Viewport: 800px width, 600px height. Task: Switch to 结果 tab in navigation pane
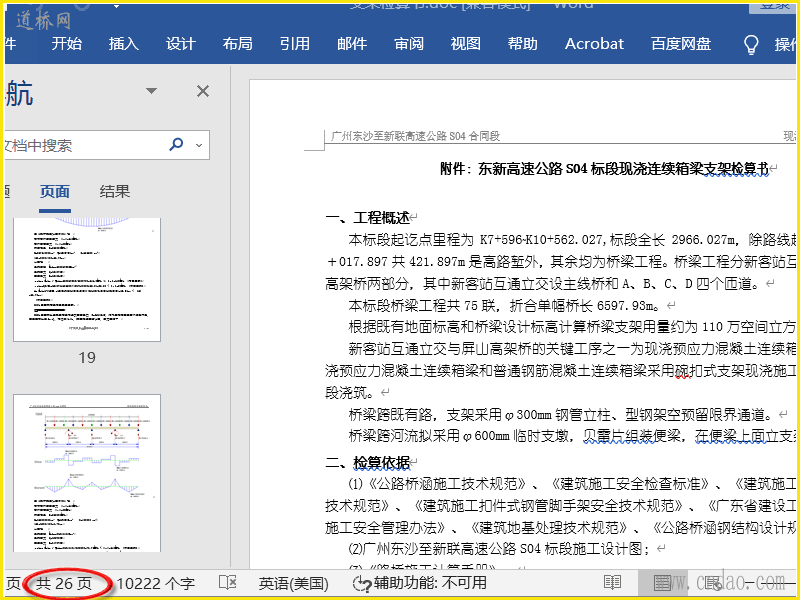tap(115, 192)
